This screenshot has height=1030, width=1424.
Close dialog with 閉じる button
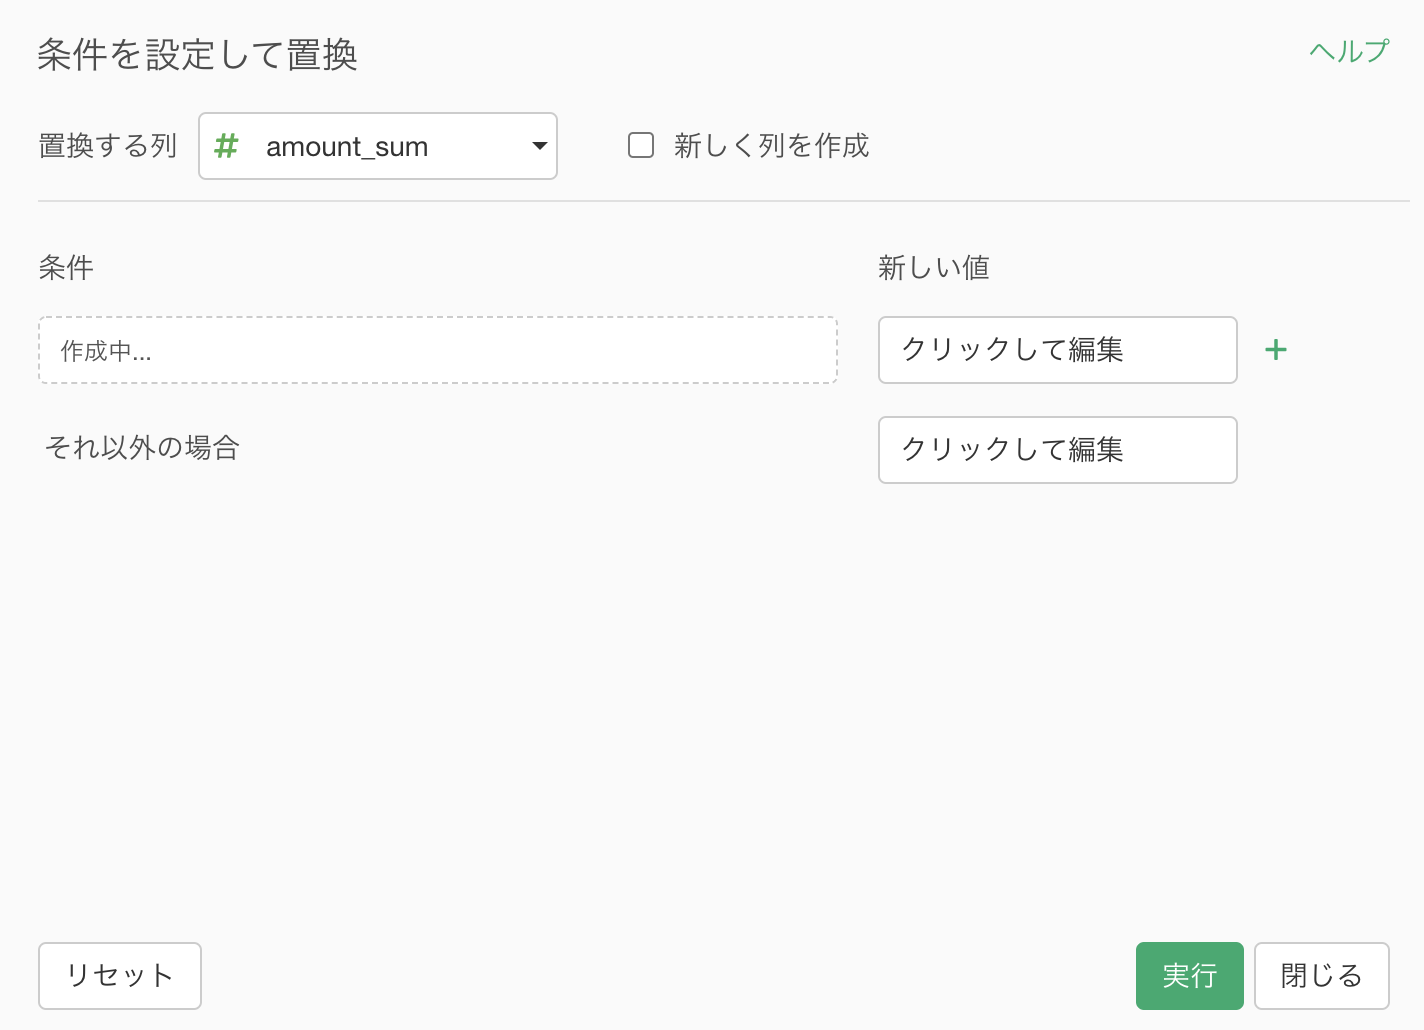[x=1322, y=976]
